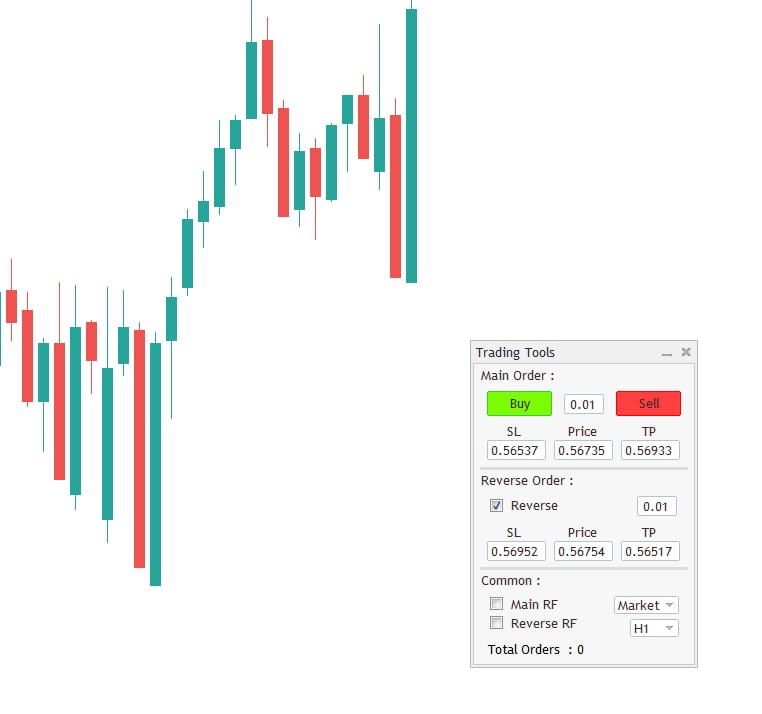762x714 pixels.
Task: Select the Reverse Order Price field
Action: coord(583,551)
